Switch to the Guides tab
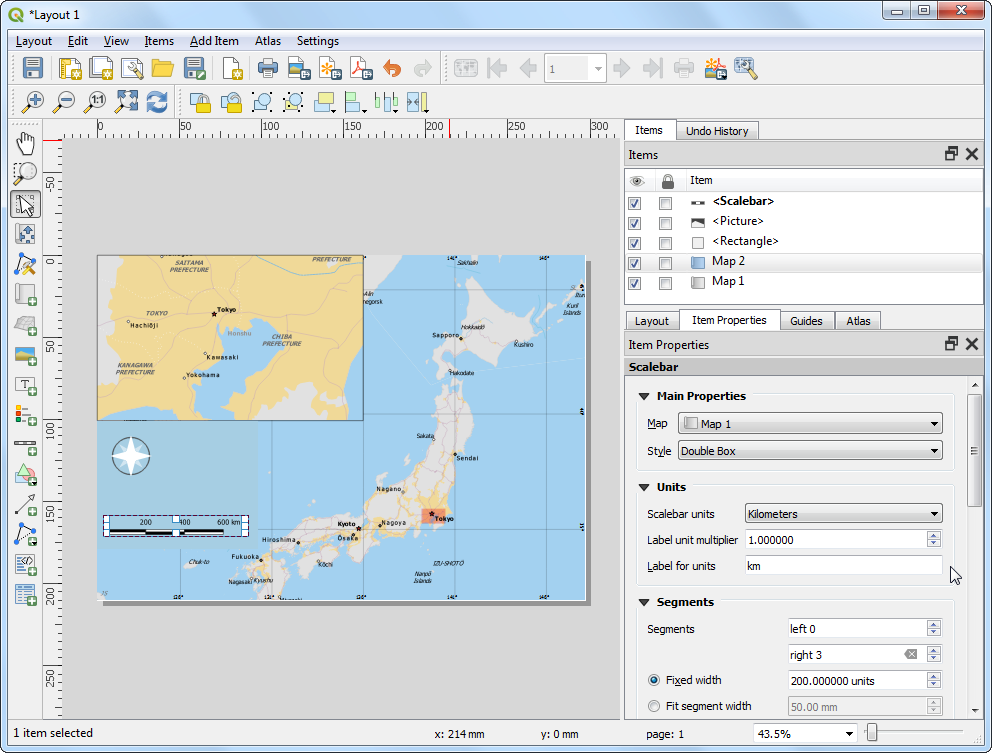The height and width of the screenshot is (753, 992). pos(806,321)
